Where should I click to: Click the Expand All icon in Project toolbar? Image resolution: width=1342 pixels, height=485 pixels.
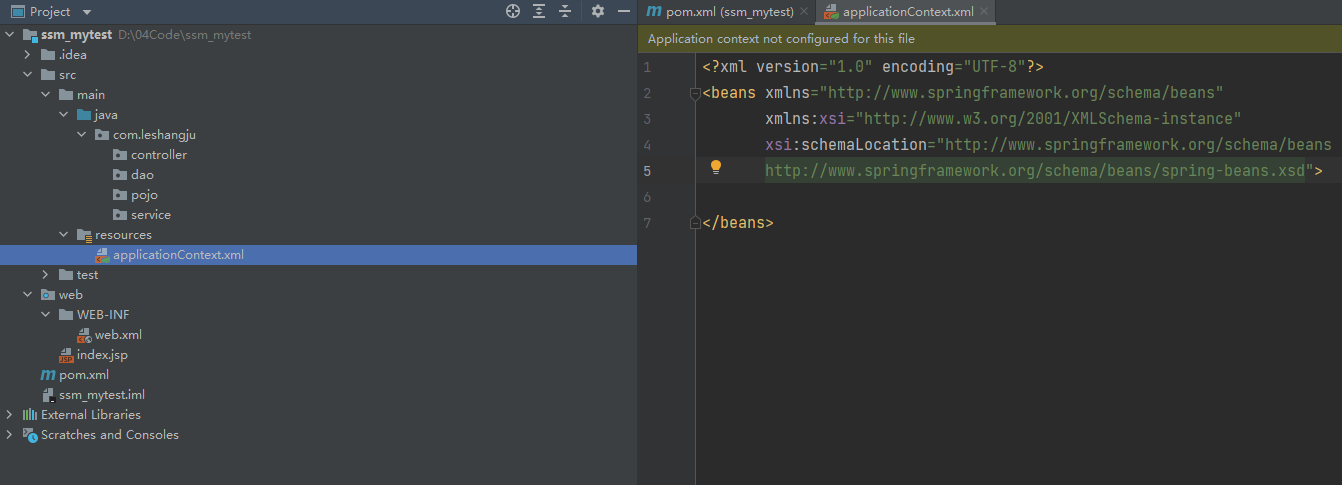pyautogui.click(x=539, y=11)
